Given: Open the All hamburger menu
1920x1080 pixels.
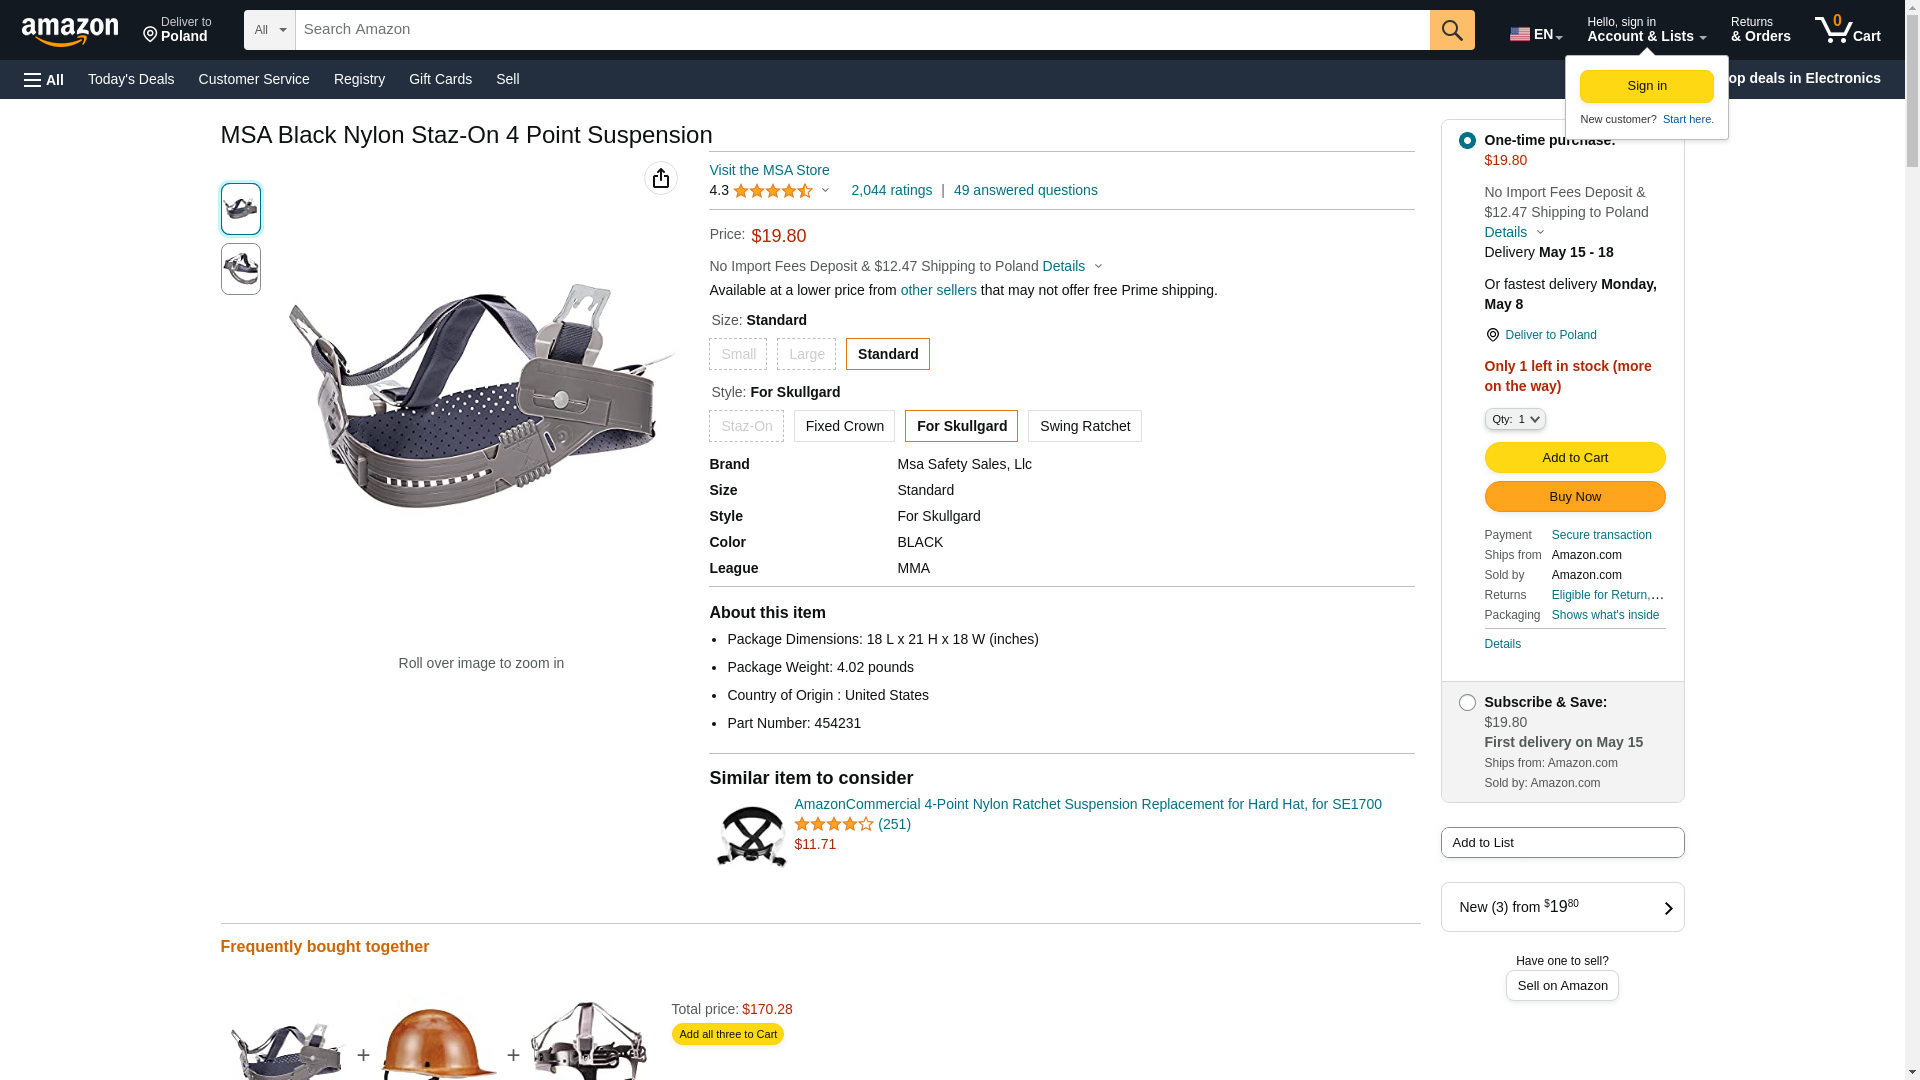Looking at the screenshot, I should (x=44, y=80).
